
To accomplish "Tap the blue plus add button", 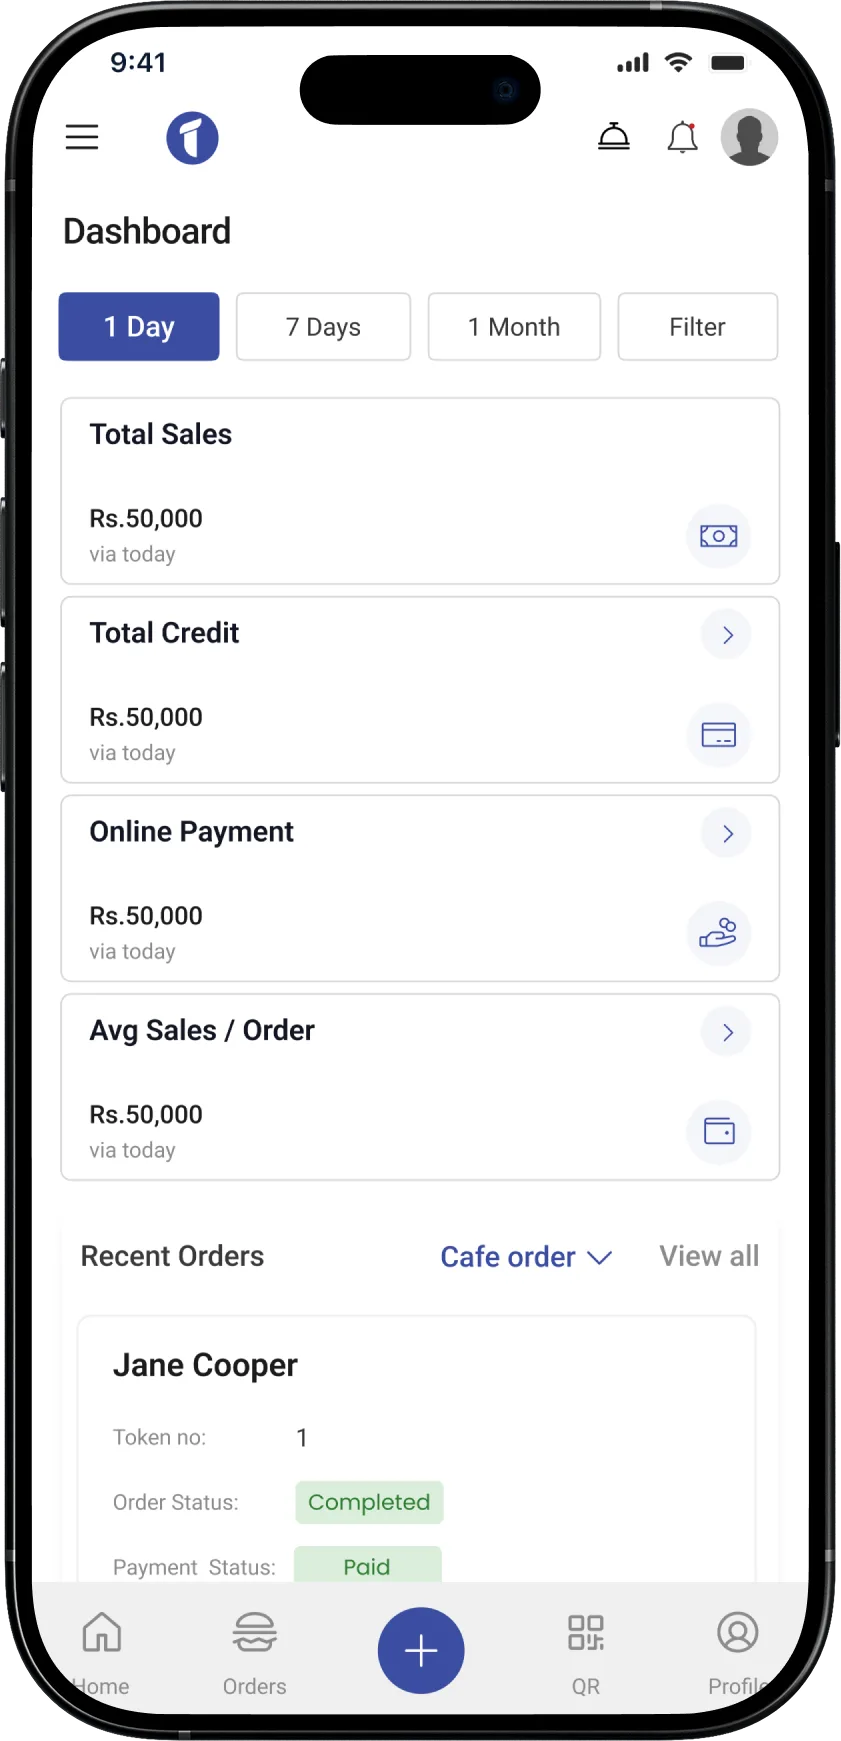I will click(421, 1650).
